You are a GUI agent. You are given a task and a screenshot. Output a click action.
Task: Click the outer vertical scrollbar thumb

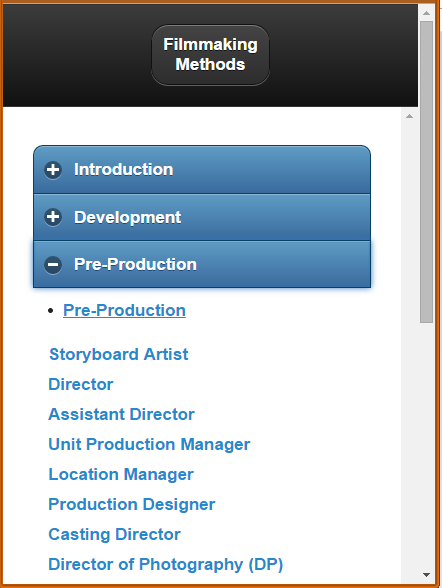(x=426, y=172)
